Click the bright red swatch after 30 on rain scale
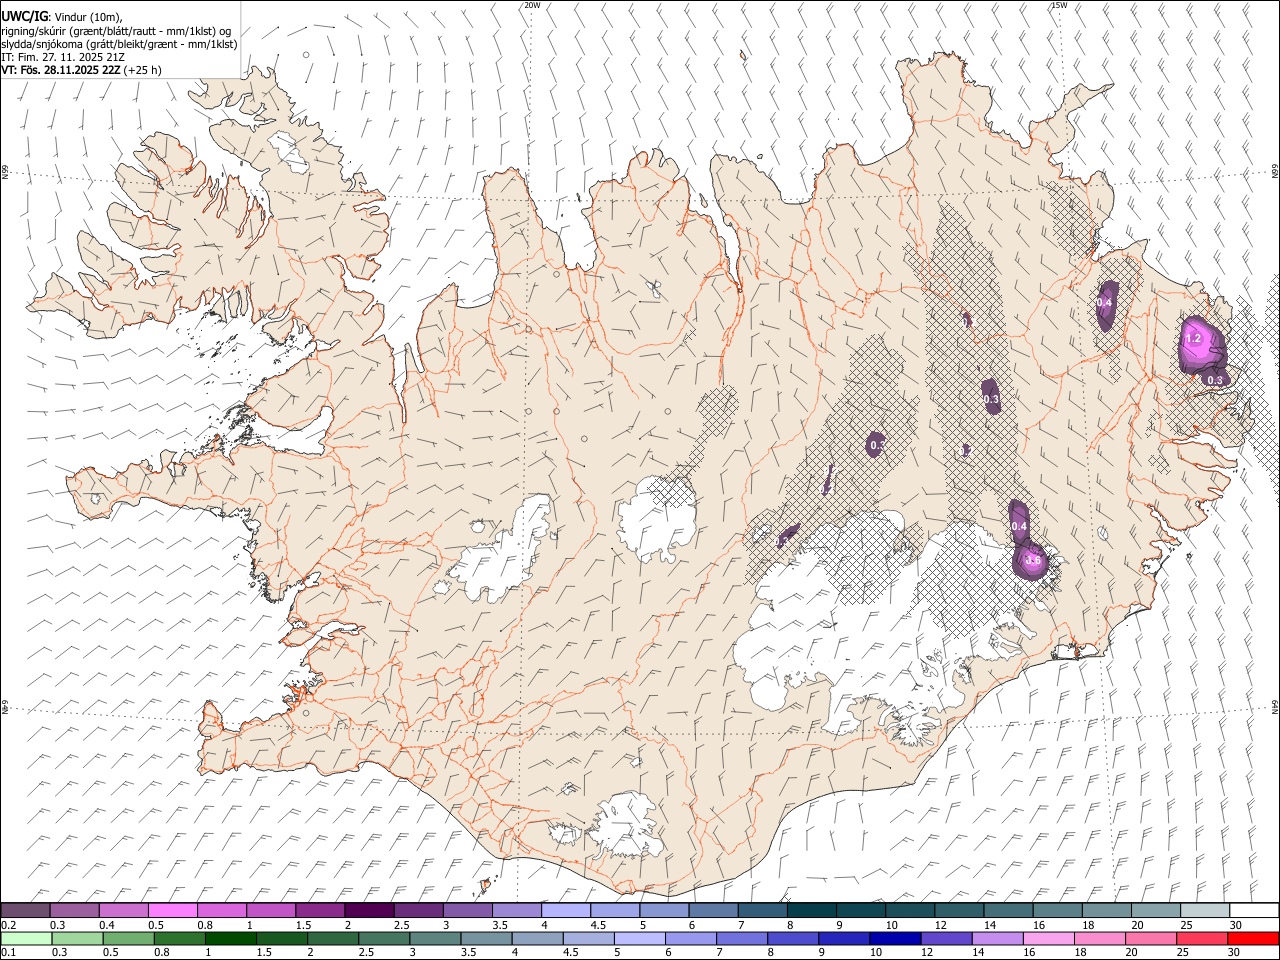The width and height of the screenshot is (1280, 960). (x=1253, y=938)
